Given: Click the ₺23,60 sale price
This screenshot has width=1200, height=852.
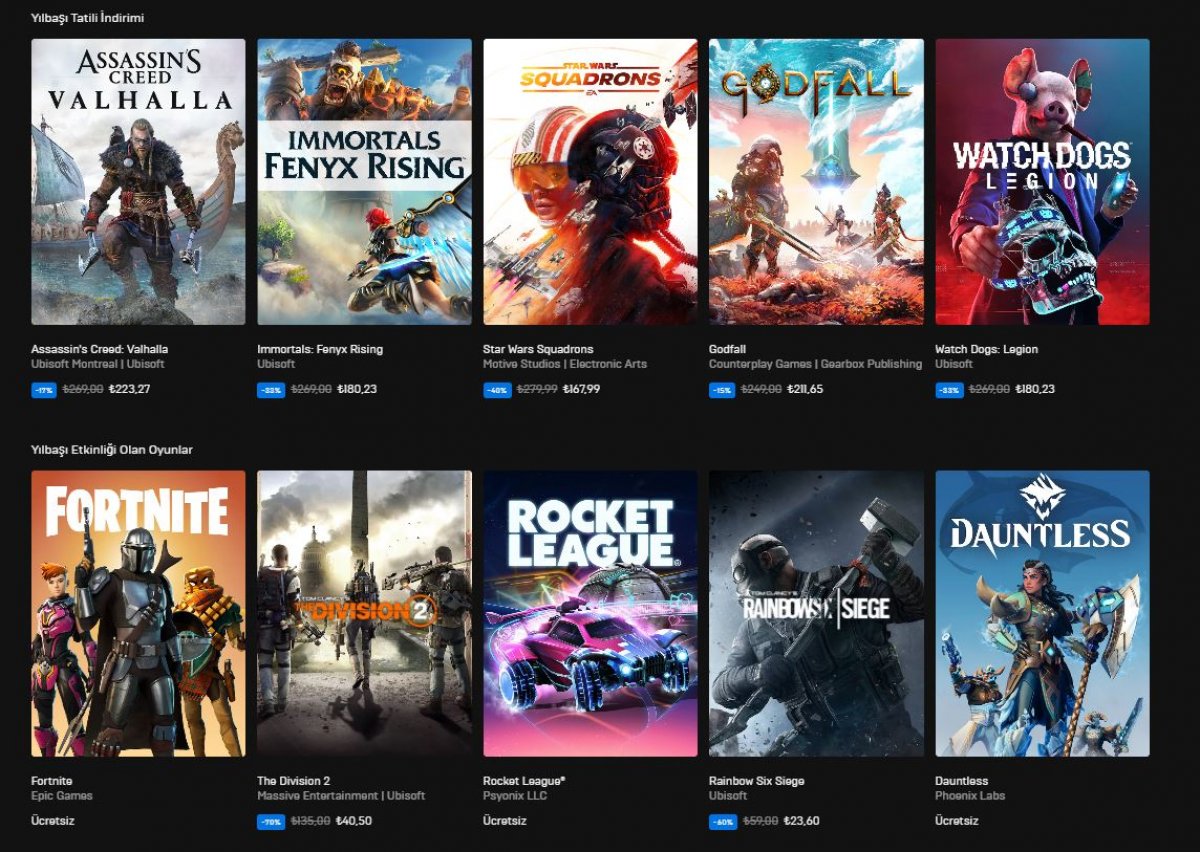Looking at the screenshot, I should click(801, 821).
